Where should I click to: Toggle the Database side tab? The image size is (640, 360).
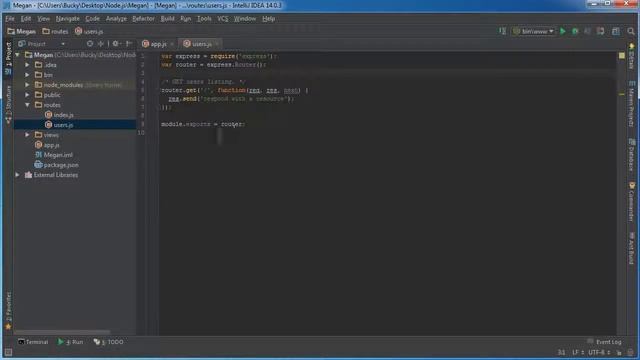click(x=631, y=155)
